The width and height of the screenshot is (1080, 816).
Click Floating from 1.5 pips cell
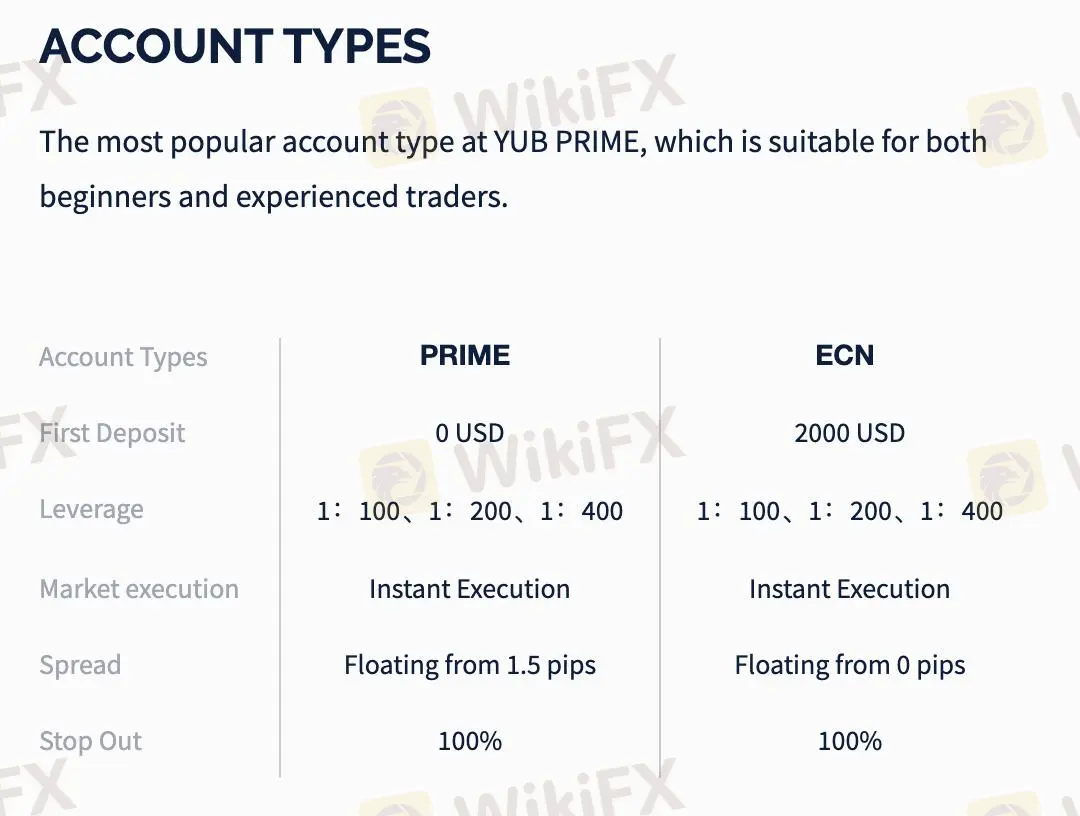click(470, 665)
